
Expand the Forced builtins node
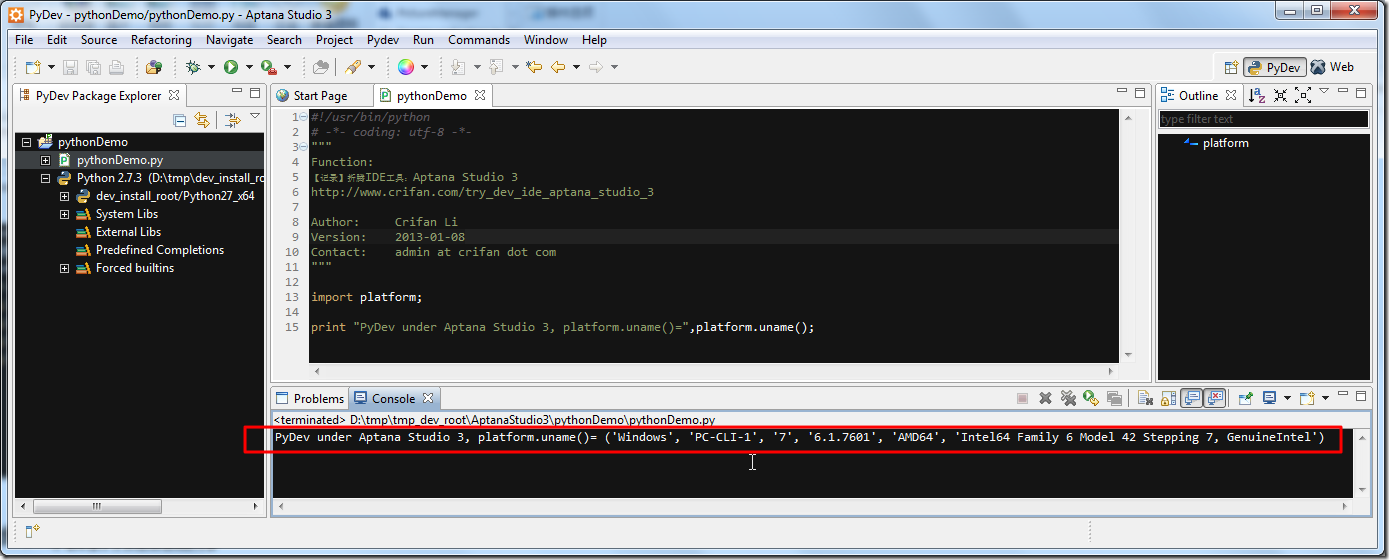click(64, 268)
